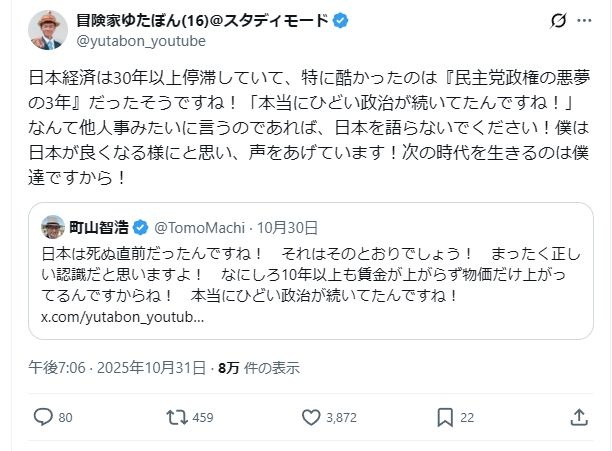Click verified badge next to 町山智浩

pyautogui.click(x=142, y=226)
